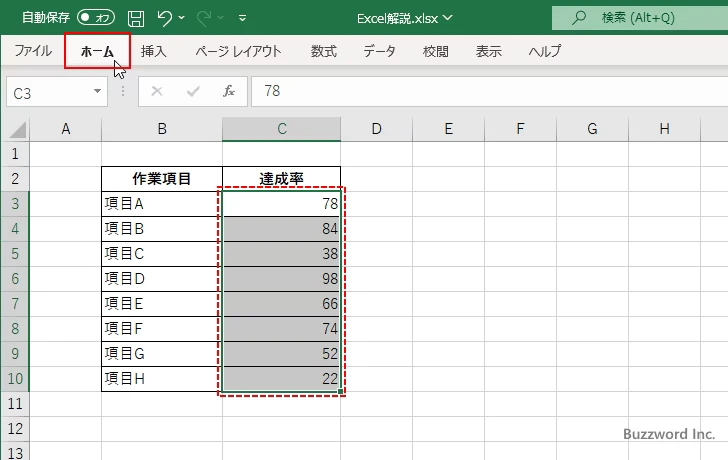Select column A header
Viewport: 728px width, 460px height.
coord(65,129)
